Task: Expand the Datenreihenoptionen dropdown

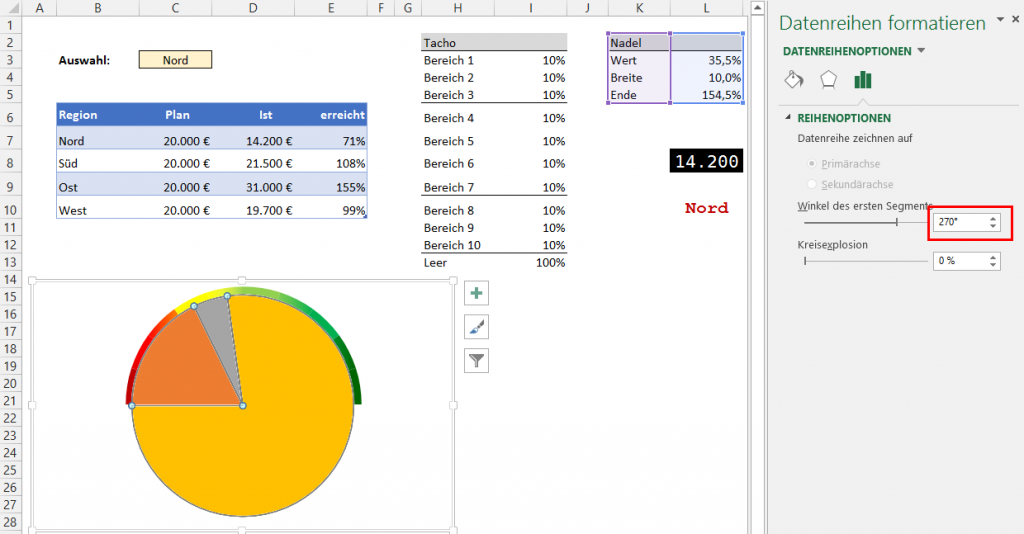Action: pos(921,51)
